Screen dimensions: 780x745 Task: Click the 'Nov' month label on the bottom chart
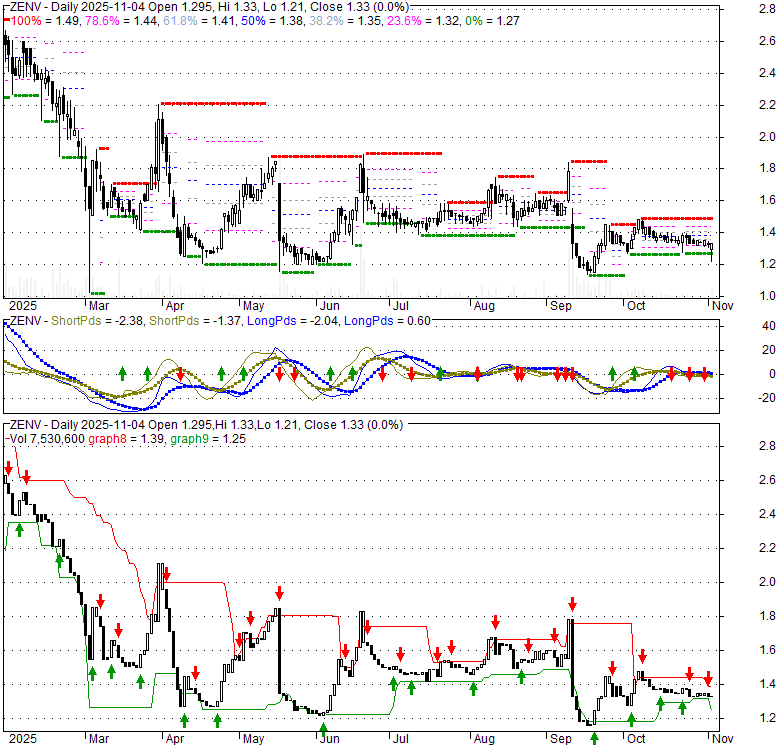pos(722,739)
